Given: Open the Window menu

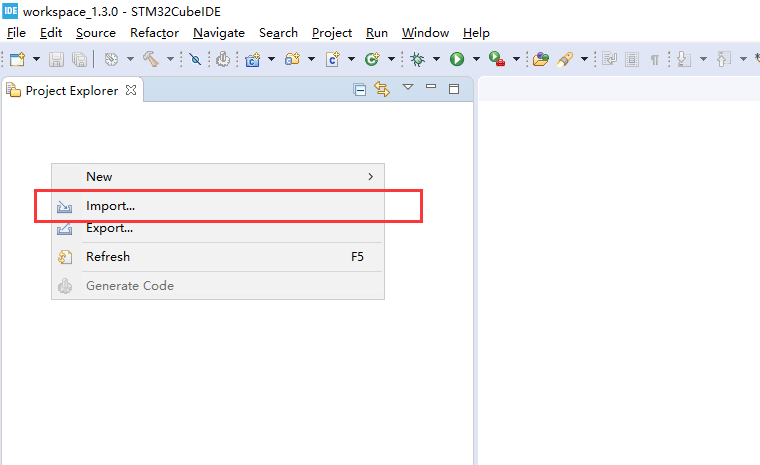Looking at the screenshot, I should coord(426,33).
